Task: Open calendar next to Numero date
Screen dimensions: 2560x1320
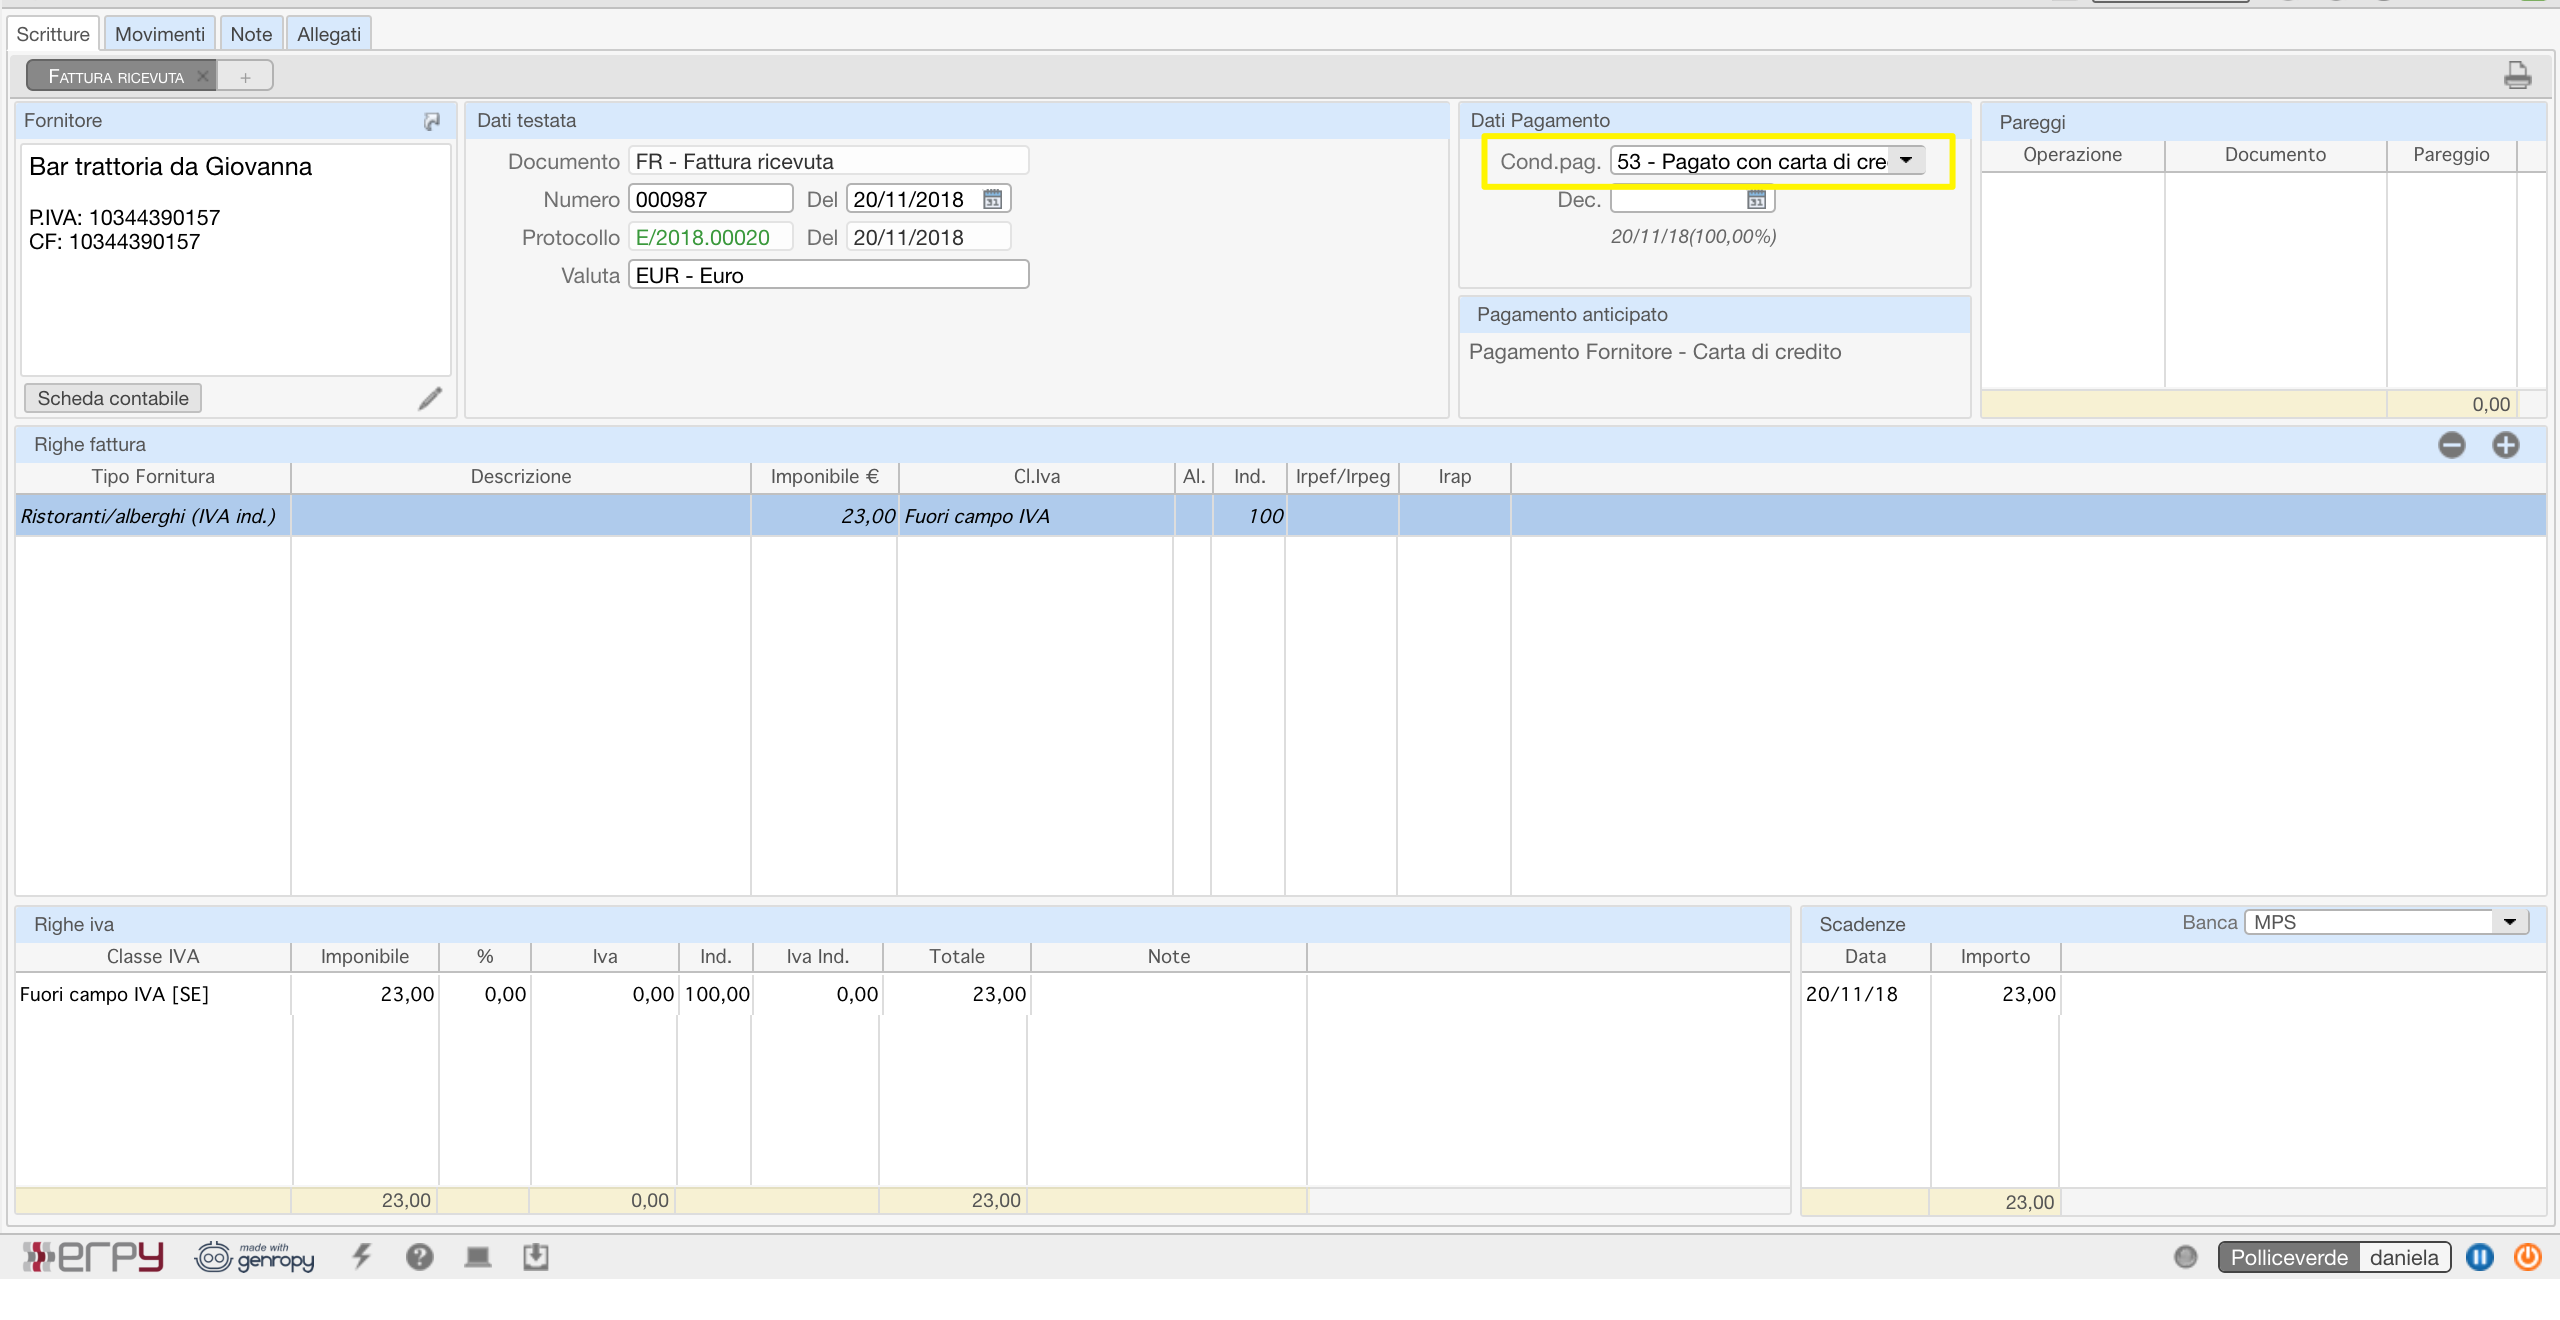Action: point(992,199)
